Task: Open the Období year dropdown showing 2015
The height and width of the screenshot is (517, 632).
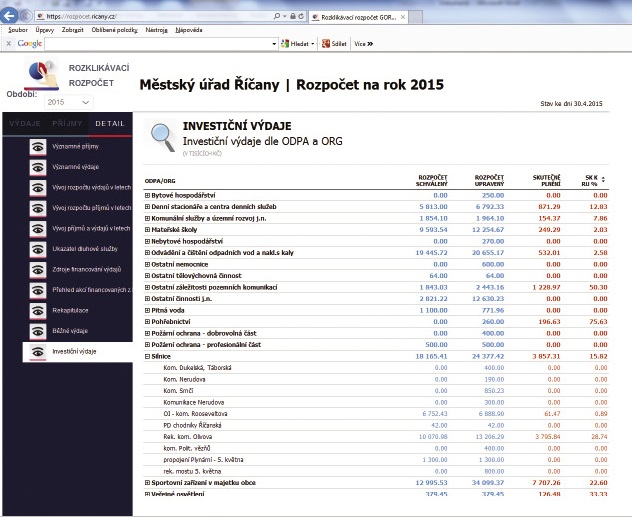Action: pyautogui.click(x=69, y=102)
